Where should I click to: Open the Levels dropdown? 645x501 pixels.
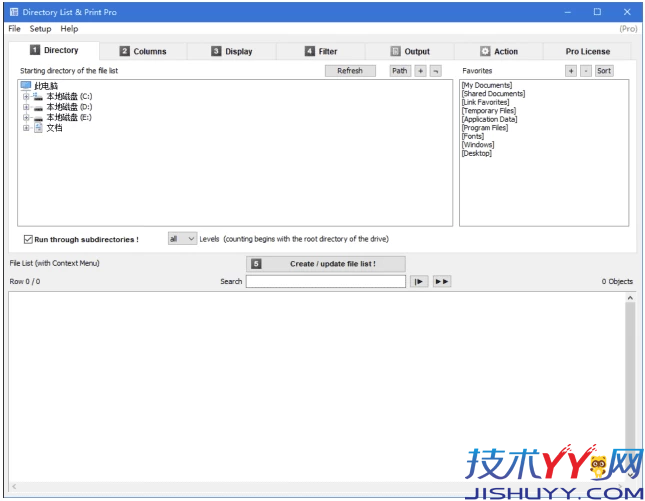tap(182, 239)
